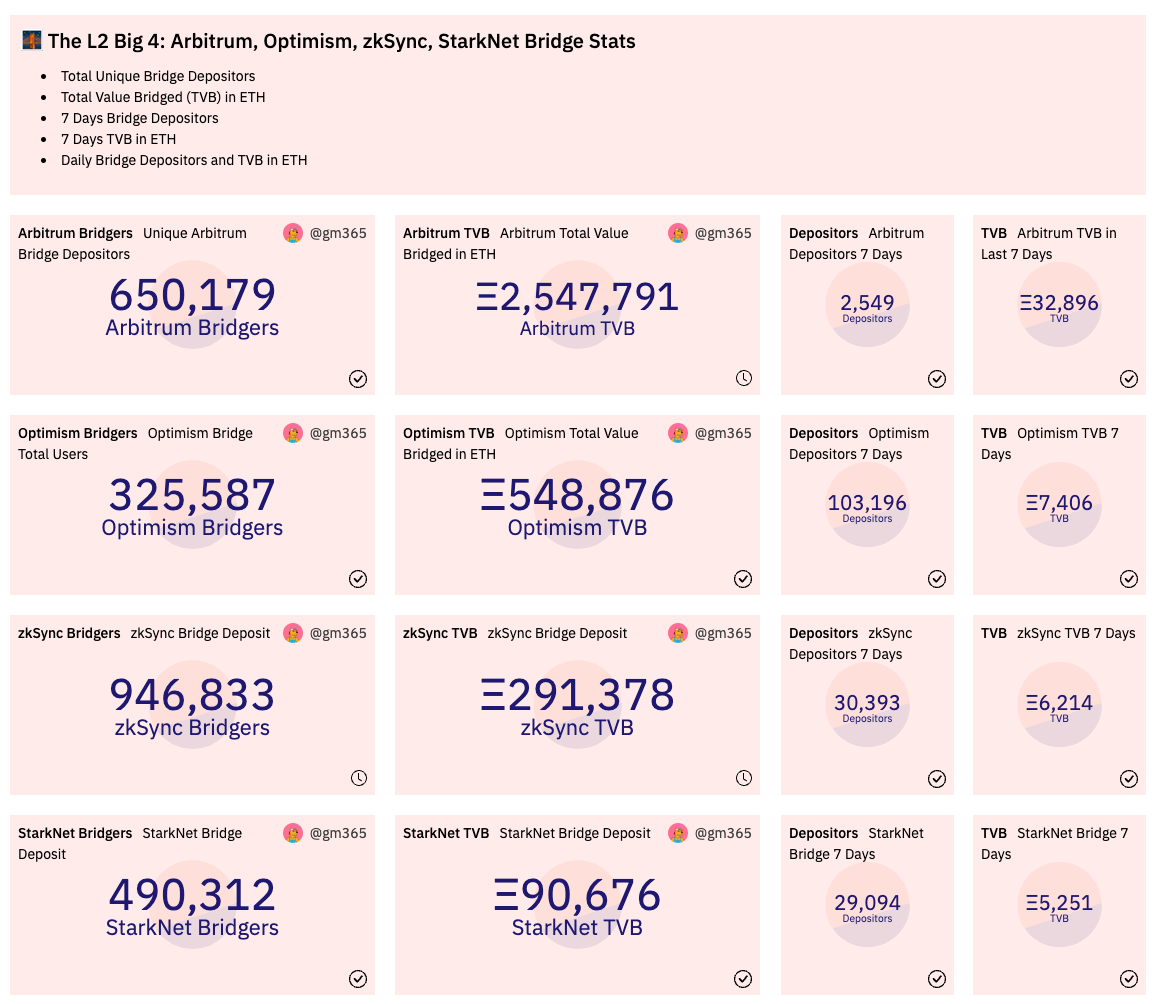Image resolution: width=1160 pixels, height=1004 pixels.
Task: Open @gm365 profile link on Arbitrum Bridgers card
Action: (338, 233)
